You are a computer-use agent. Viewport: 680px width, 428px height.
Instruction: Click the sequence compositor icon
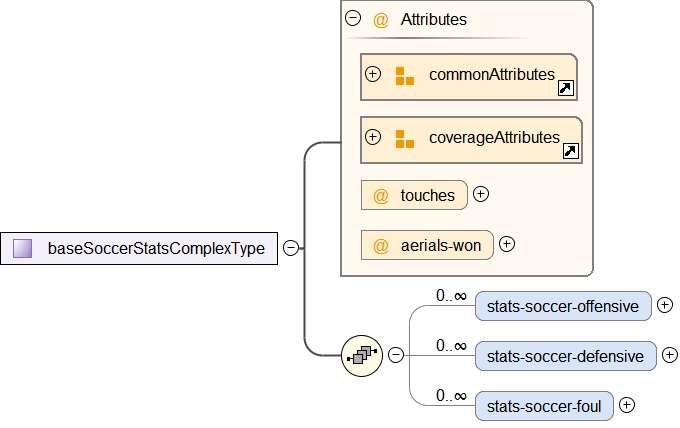point(362,354)
